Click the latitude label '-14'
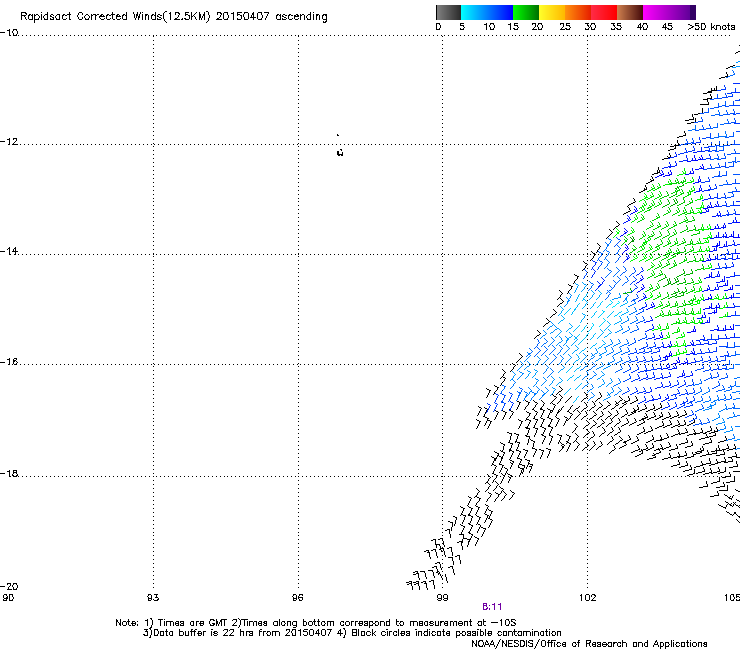 tap(9, 251)
